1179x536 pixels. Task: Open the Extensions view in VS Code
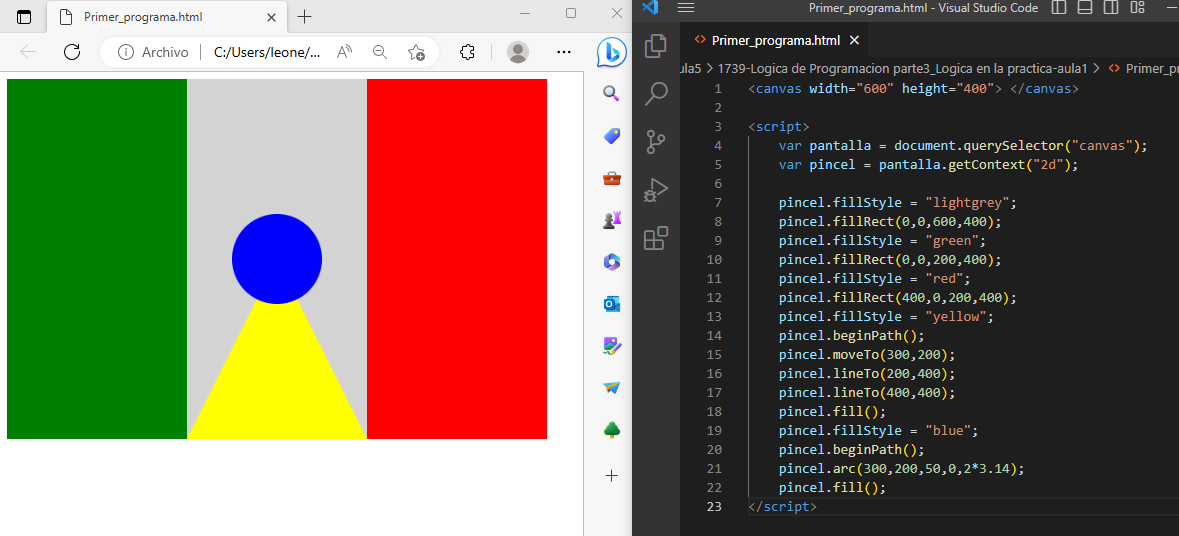point(656,238)
